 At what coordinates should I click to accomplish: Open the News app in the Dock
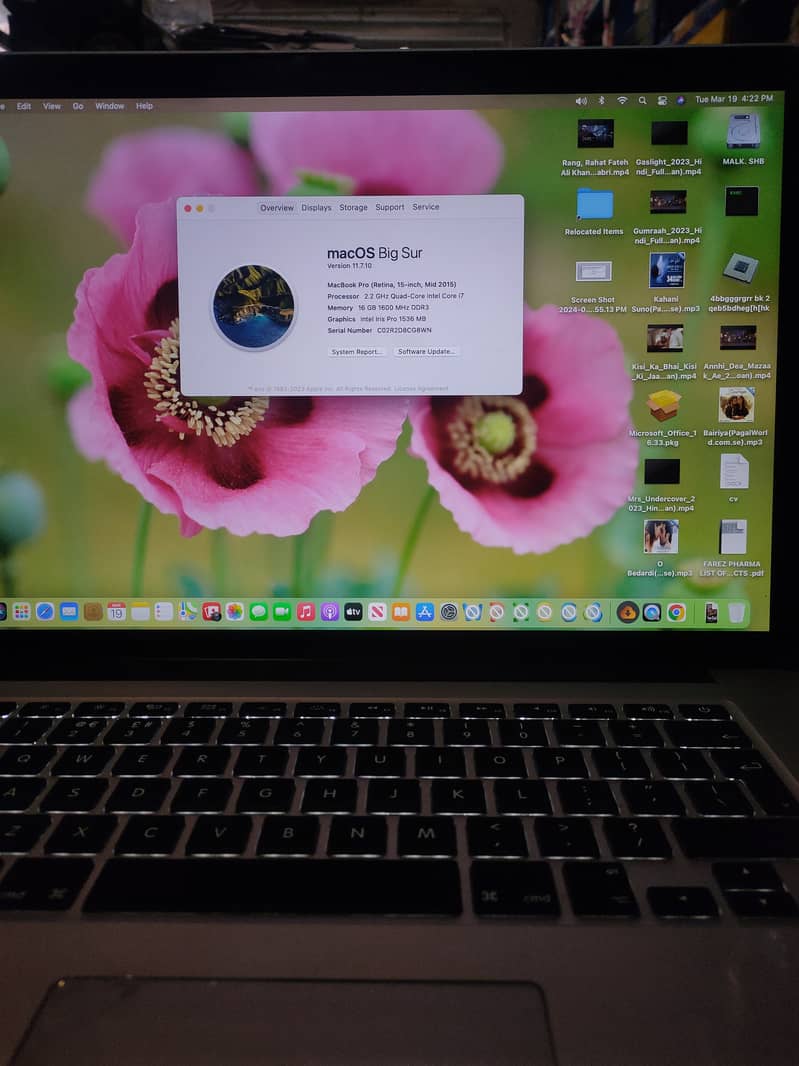pyautogui.click(x=377, y=612)
